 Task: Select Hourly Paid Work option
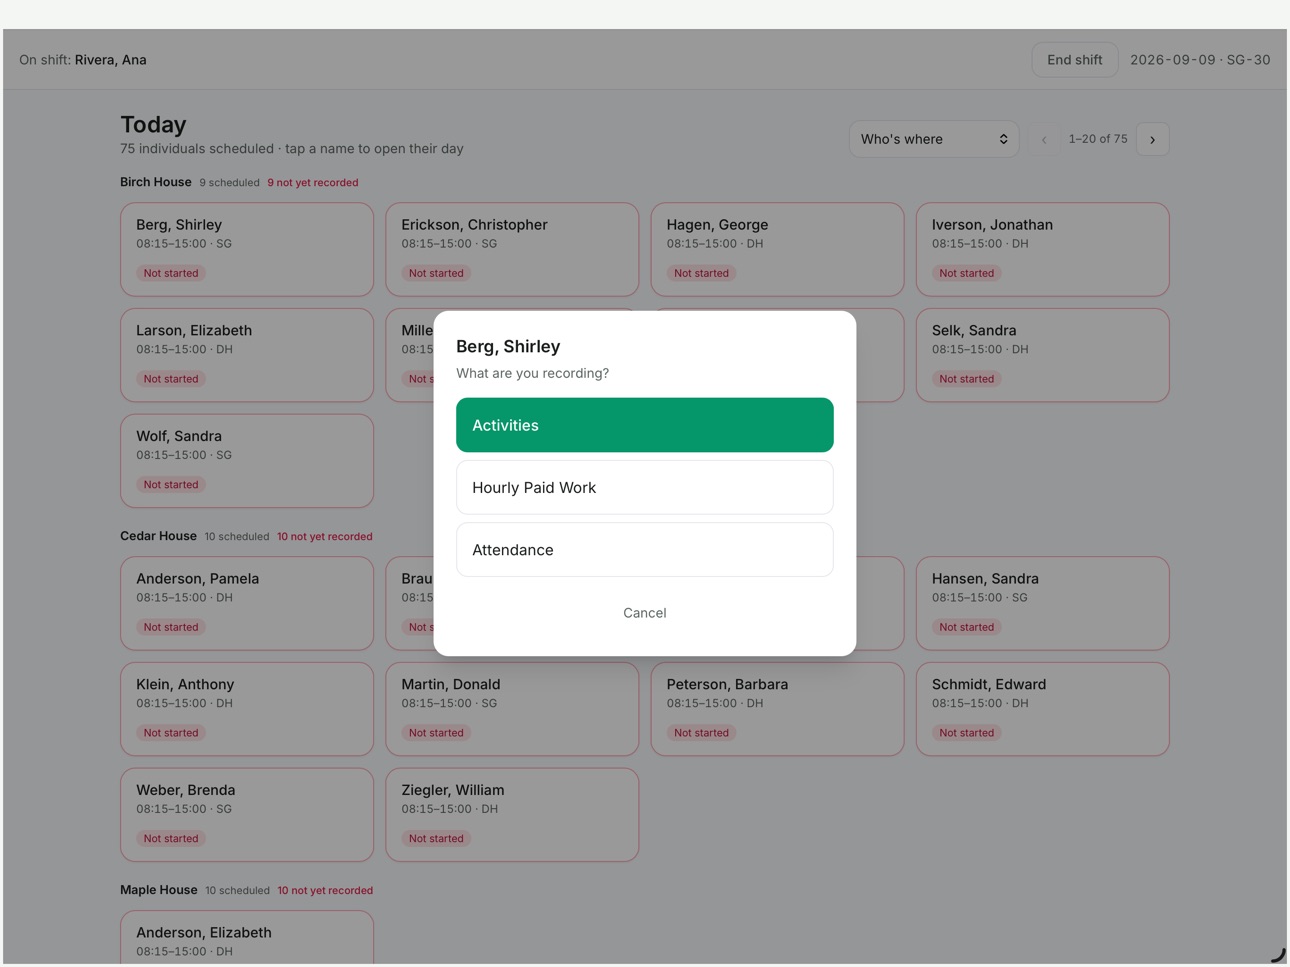(644, 487)
